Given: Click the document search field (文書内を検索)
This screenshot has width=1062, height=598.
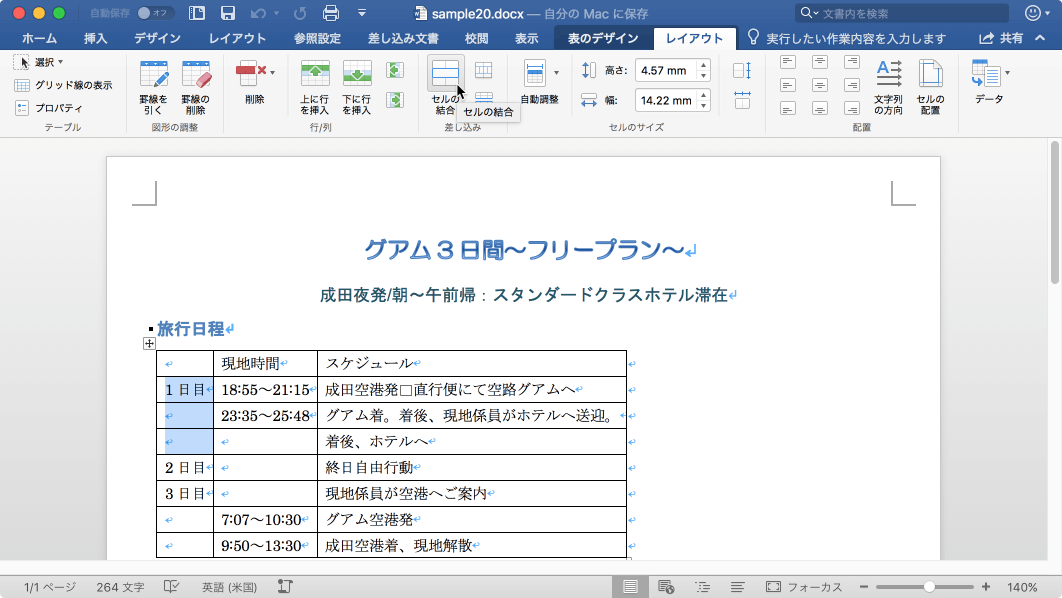Looking at the screenshot, I should click(x=902, y=13).
